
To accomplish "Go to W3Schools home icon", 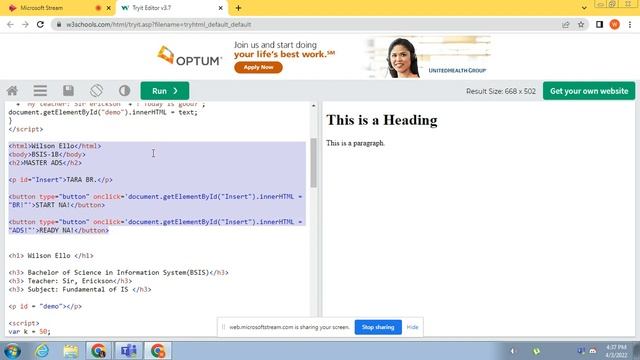I will click(12, 91).
